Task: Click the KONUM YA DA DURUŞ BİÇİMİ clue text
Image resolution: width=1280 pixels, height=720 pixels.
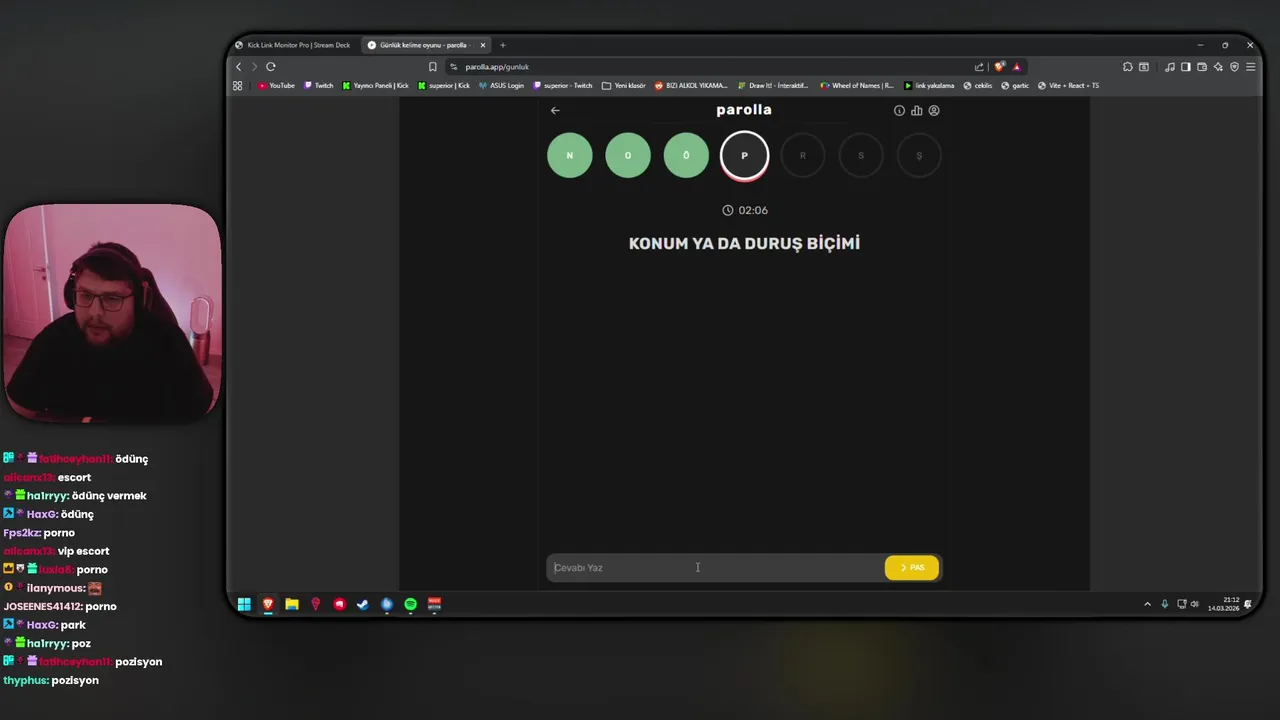Action: (x=744, y=243)
